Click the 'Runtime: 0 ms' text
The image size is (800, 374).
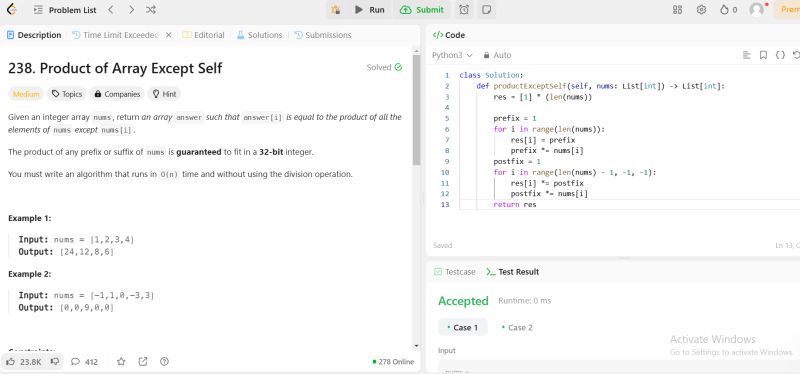point(524,301)
